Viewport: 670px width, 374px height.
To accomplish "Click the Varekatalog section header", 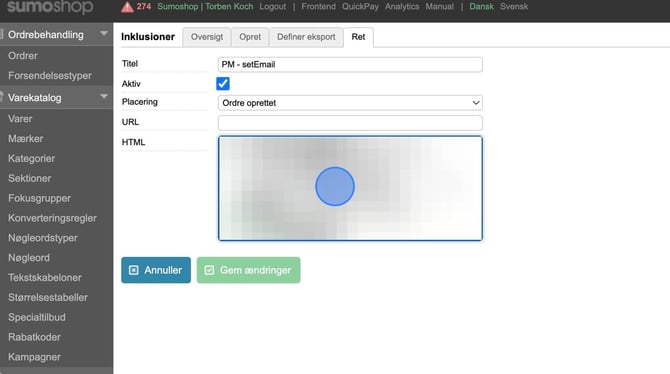I will click(56, 97).
